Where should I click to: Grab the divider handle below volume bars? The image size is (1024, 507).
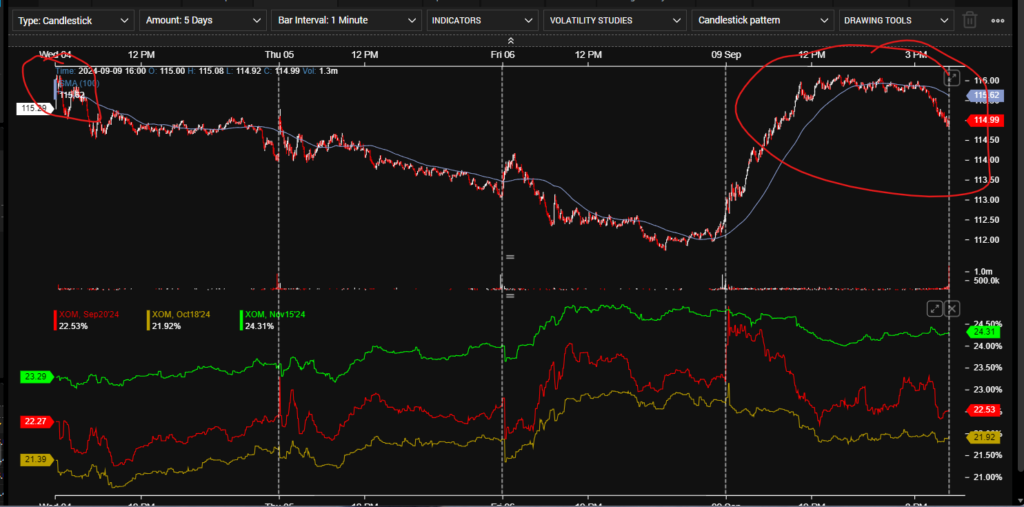tap(510, 295)
